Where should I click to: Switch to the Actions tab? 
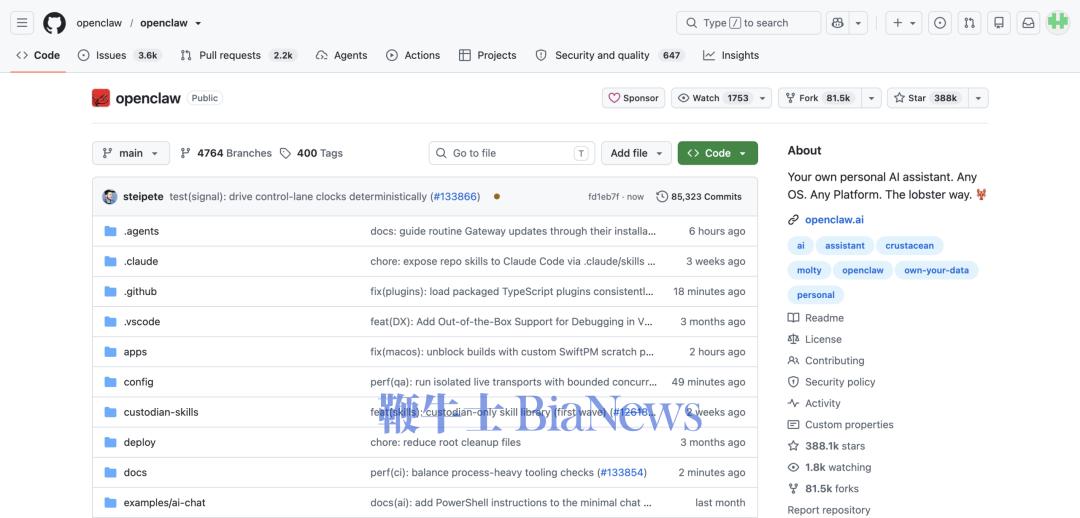[413, 55]
